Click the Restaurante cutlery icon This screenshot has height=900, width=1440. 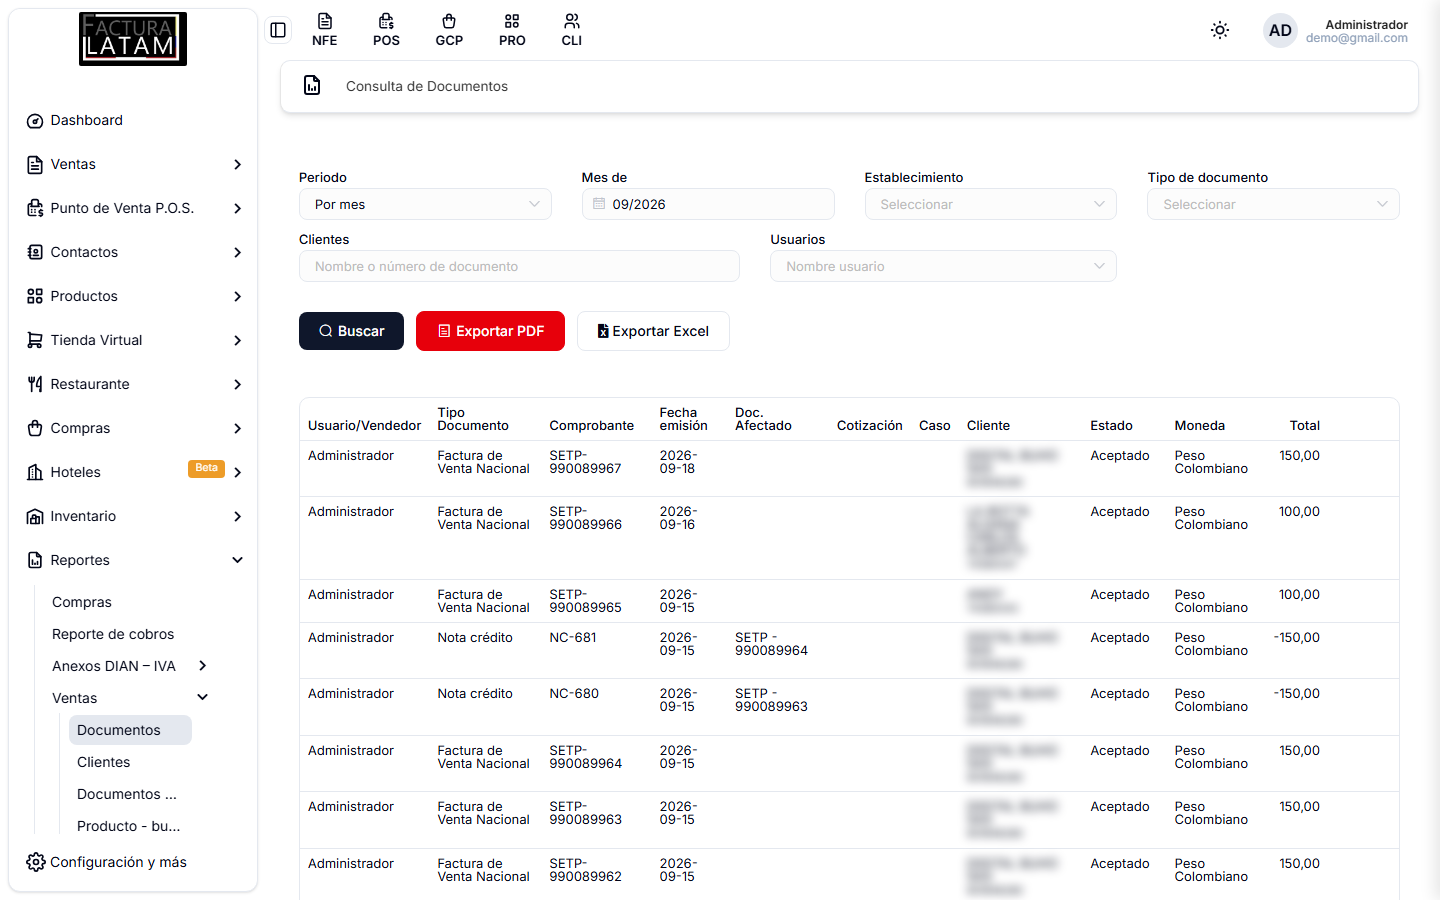pos(35,385)
